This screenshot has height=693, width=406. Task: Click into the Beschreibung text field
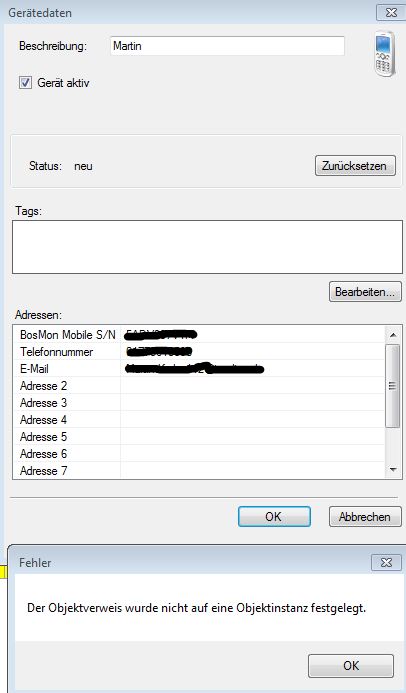pyautogui.click(x=227, y=46)
